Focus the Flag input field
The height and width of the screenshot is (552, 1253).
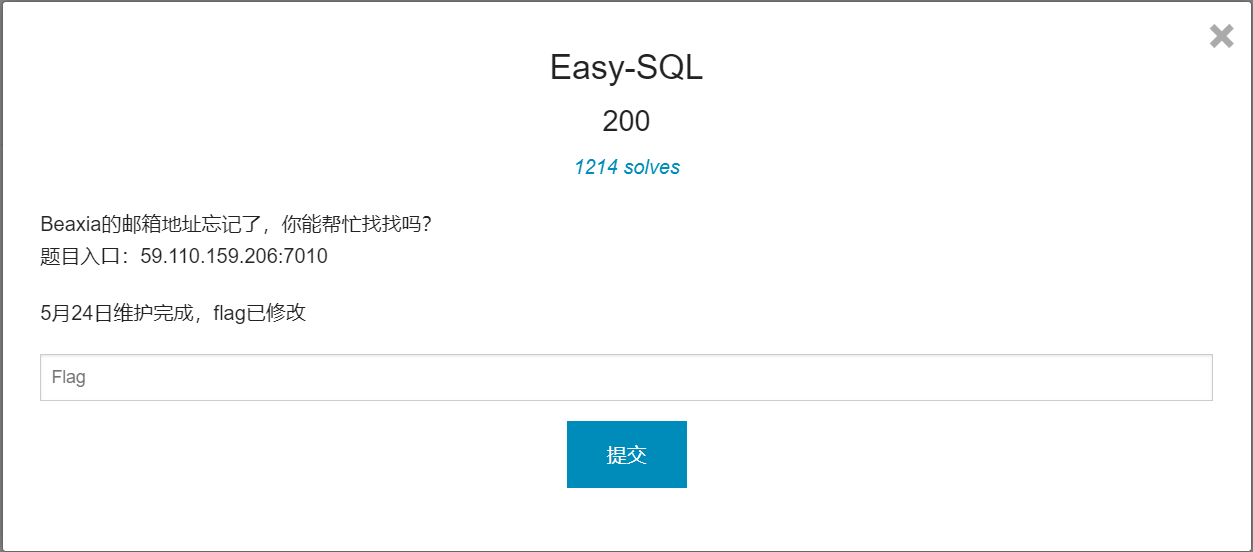(626, 378)
